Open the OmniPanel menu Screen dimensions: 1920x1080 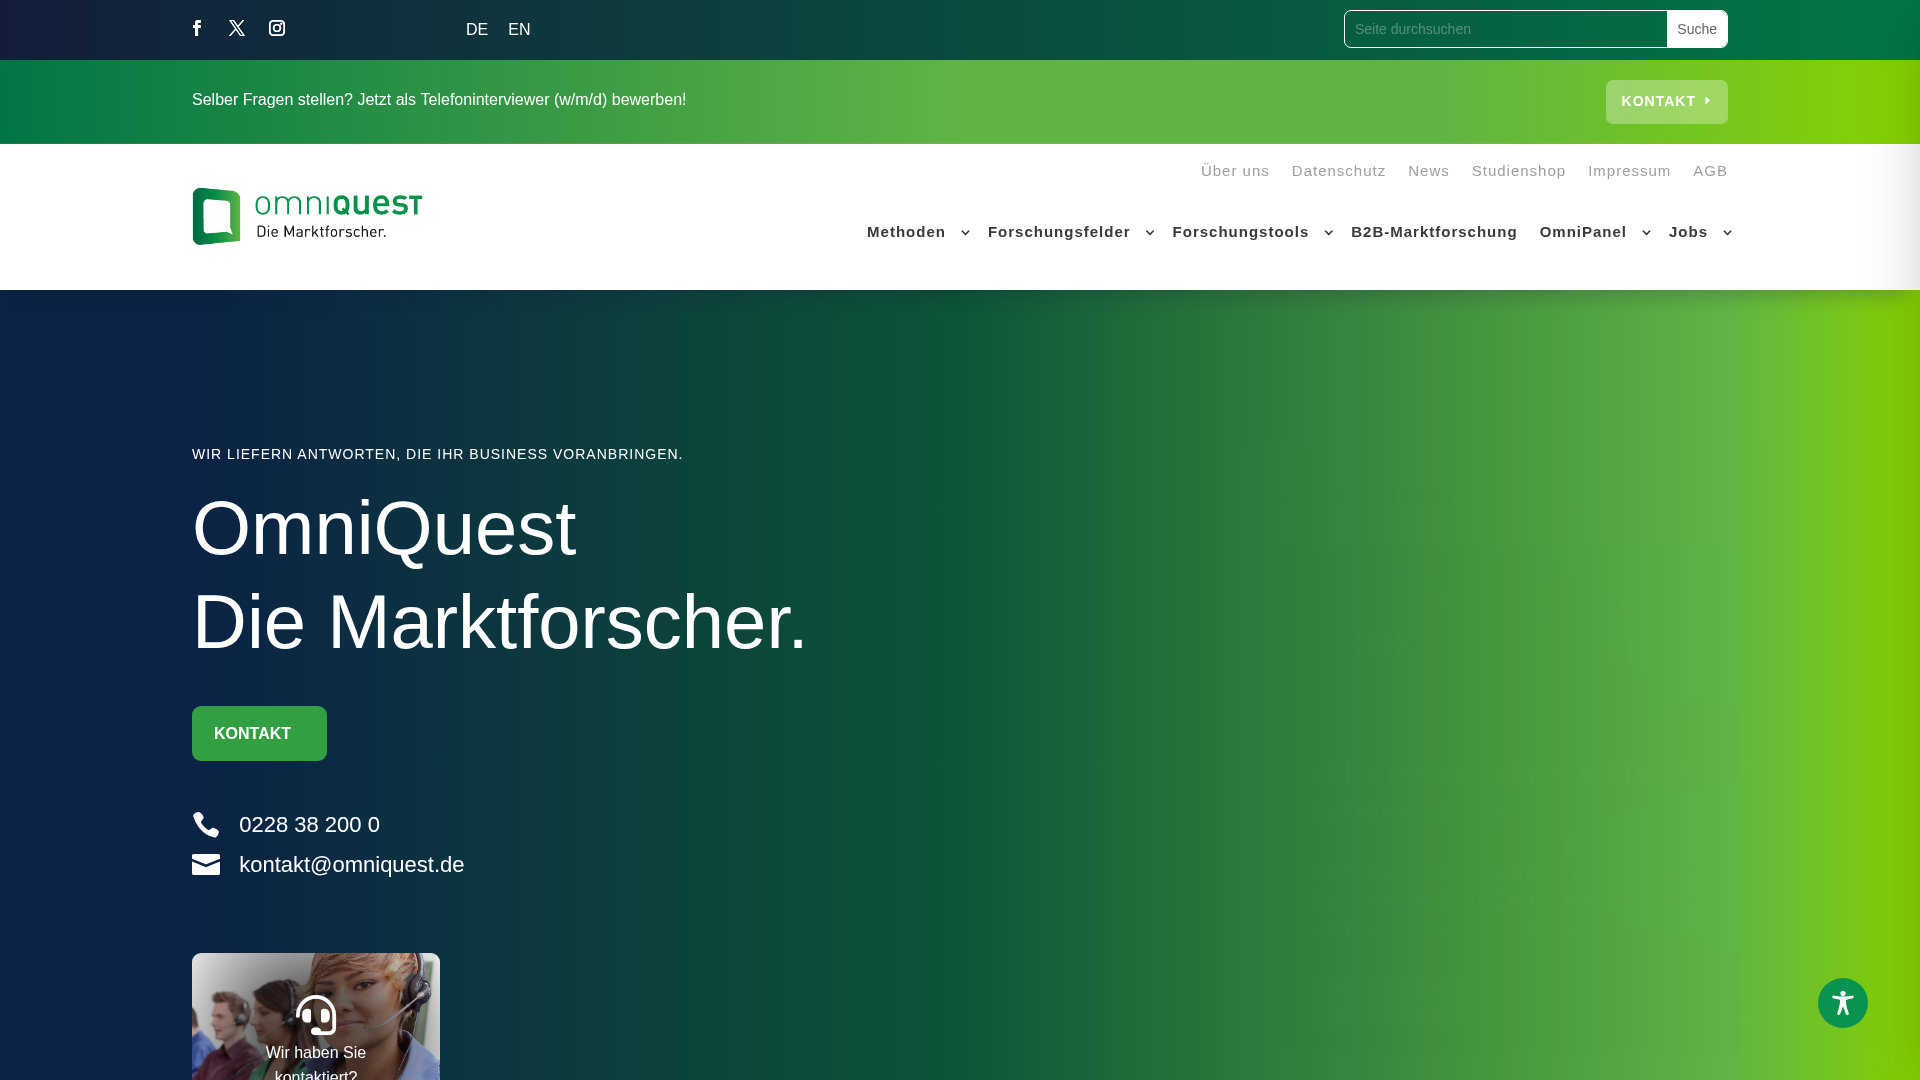click(x=1583, y=232)
